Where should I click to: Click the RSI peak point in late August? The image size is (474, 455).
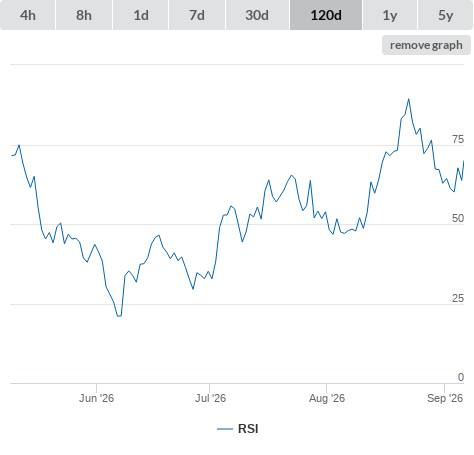click(409, 99)
